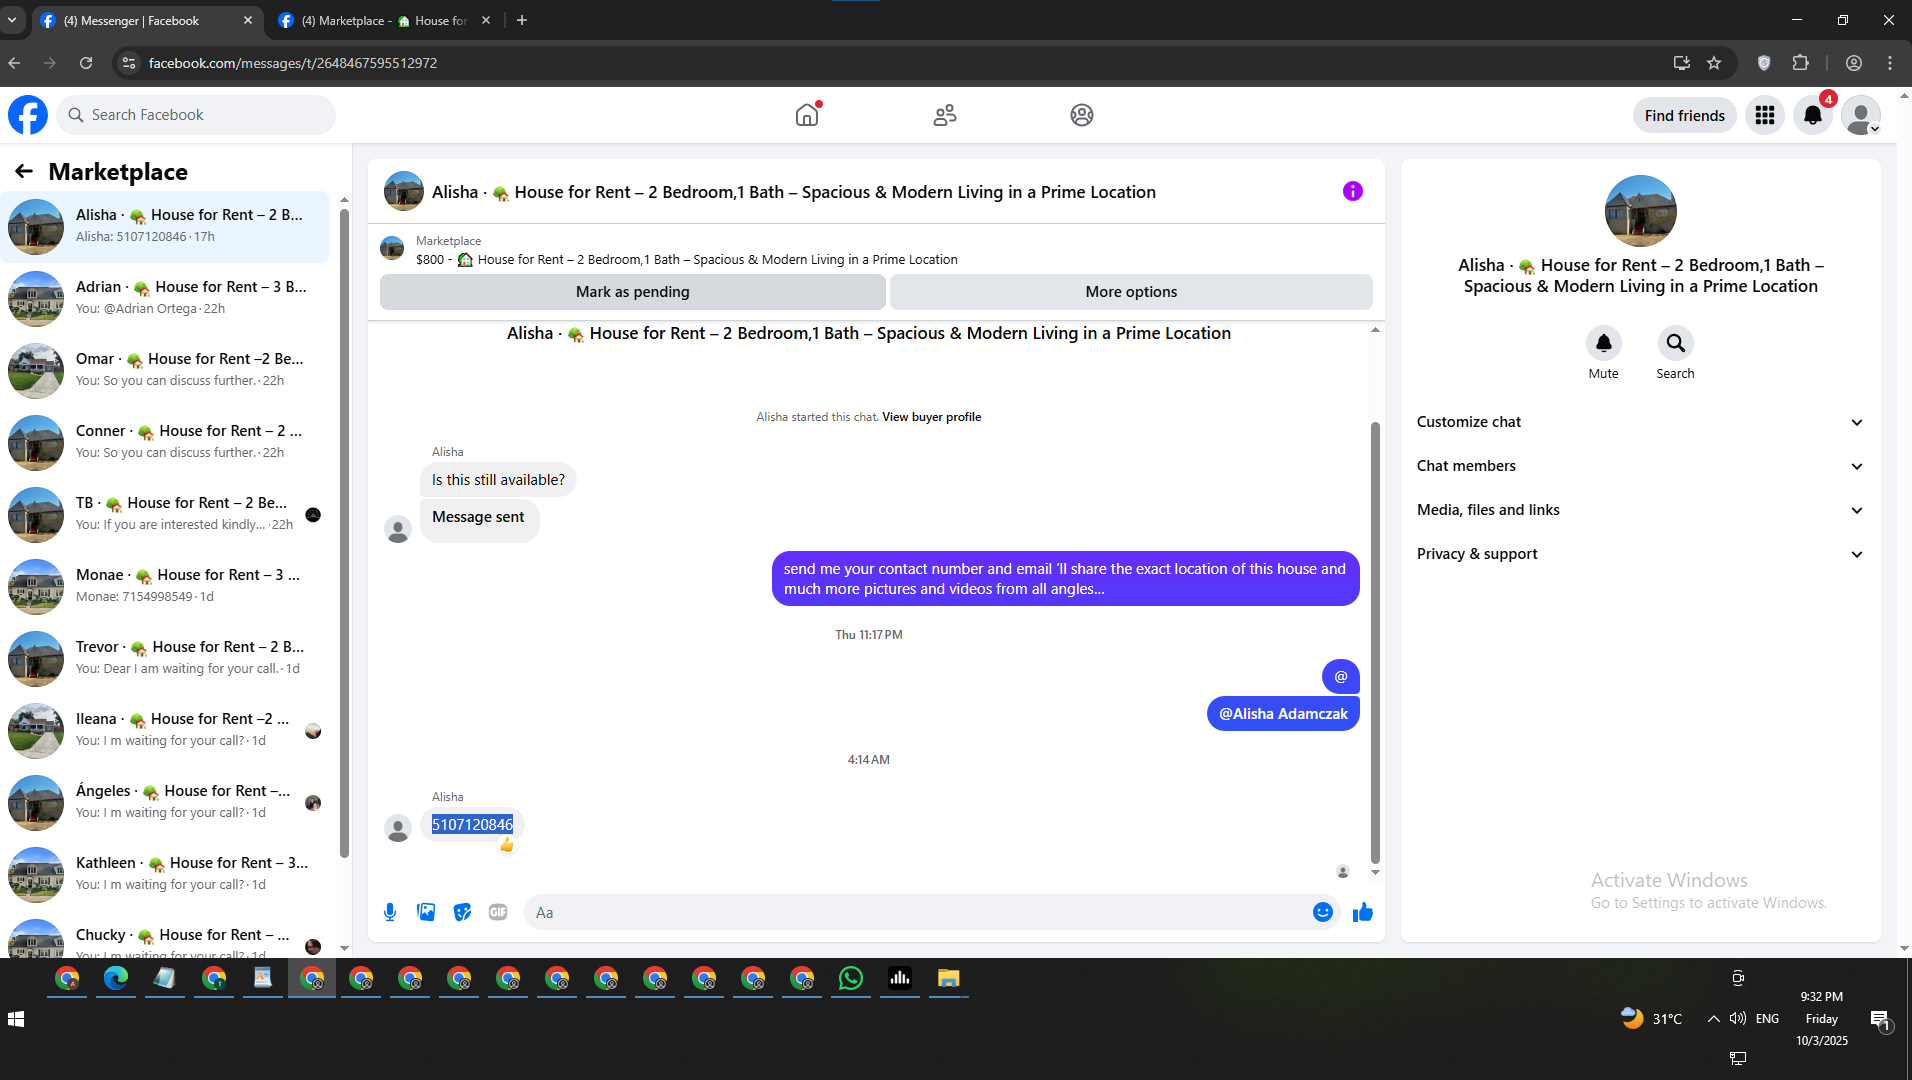
Task: Open the Facebook home feed icon
Action: (x=807, y=115)
